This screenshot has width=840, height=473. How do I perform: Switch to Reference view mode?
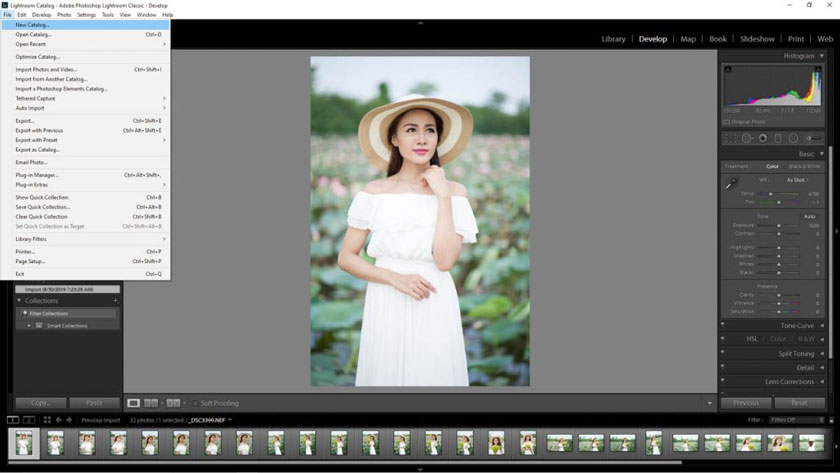(x=151, y=403)
